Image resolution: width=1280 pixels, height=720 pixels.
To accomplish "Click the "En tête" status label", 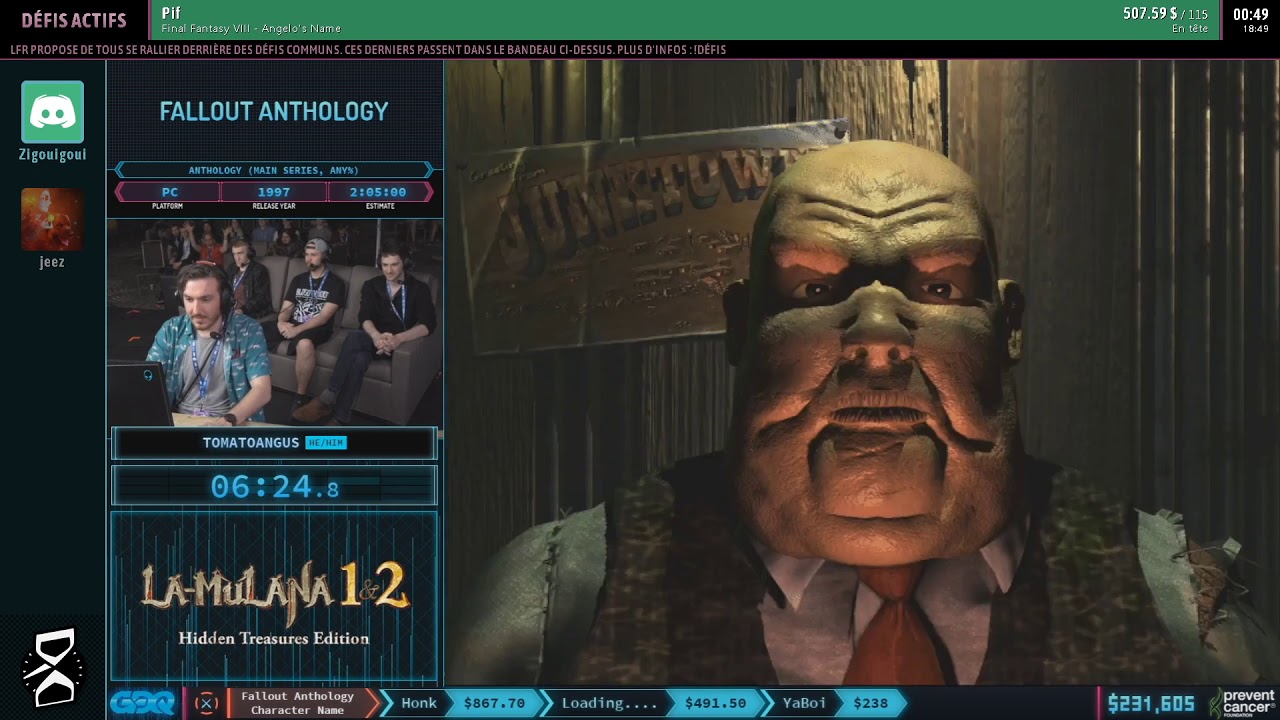I will coord(1190,29).
